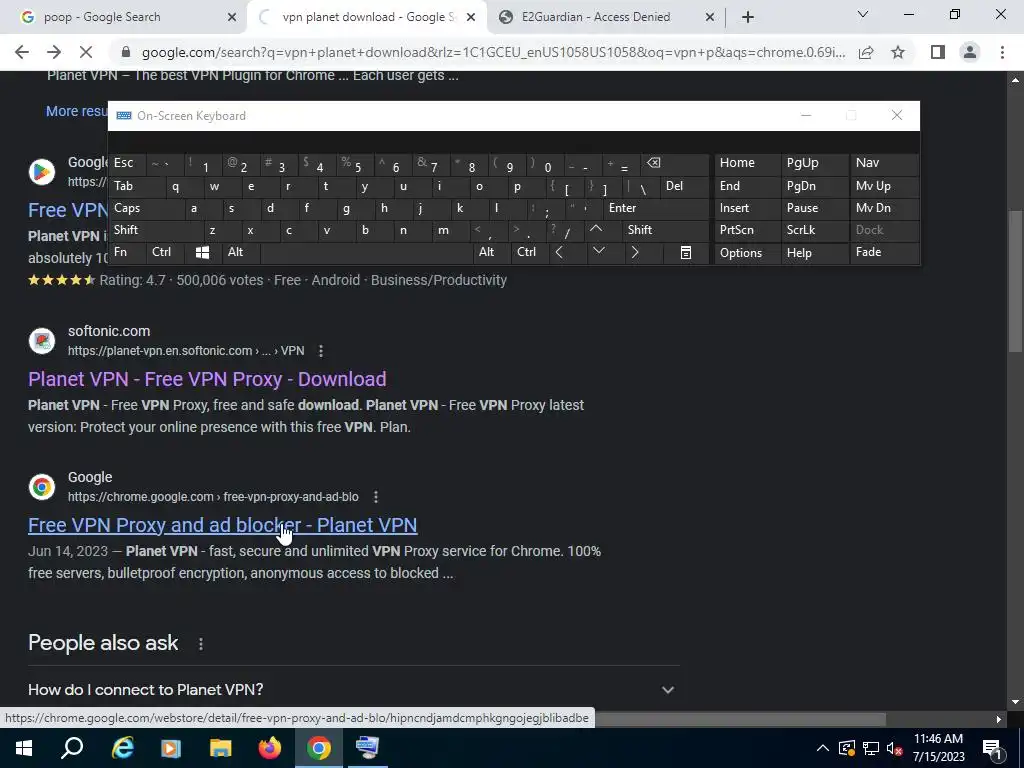Click the up arrow key on On-Screen Keyboard
Viewport: 1024px width, 768px height.
coord(596,230)
